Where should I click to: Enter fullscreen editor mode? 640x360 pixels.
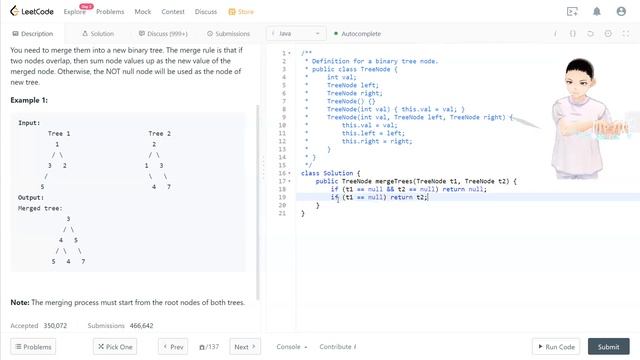click(626, 34)
